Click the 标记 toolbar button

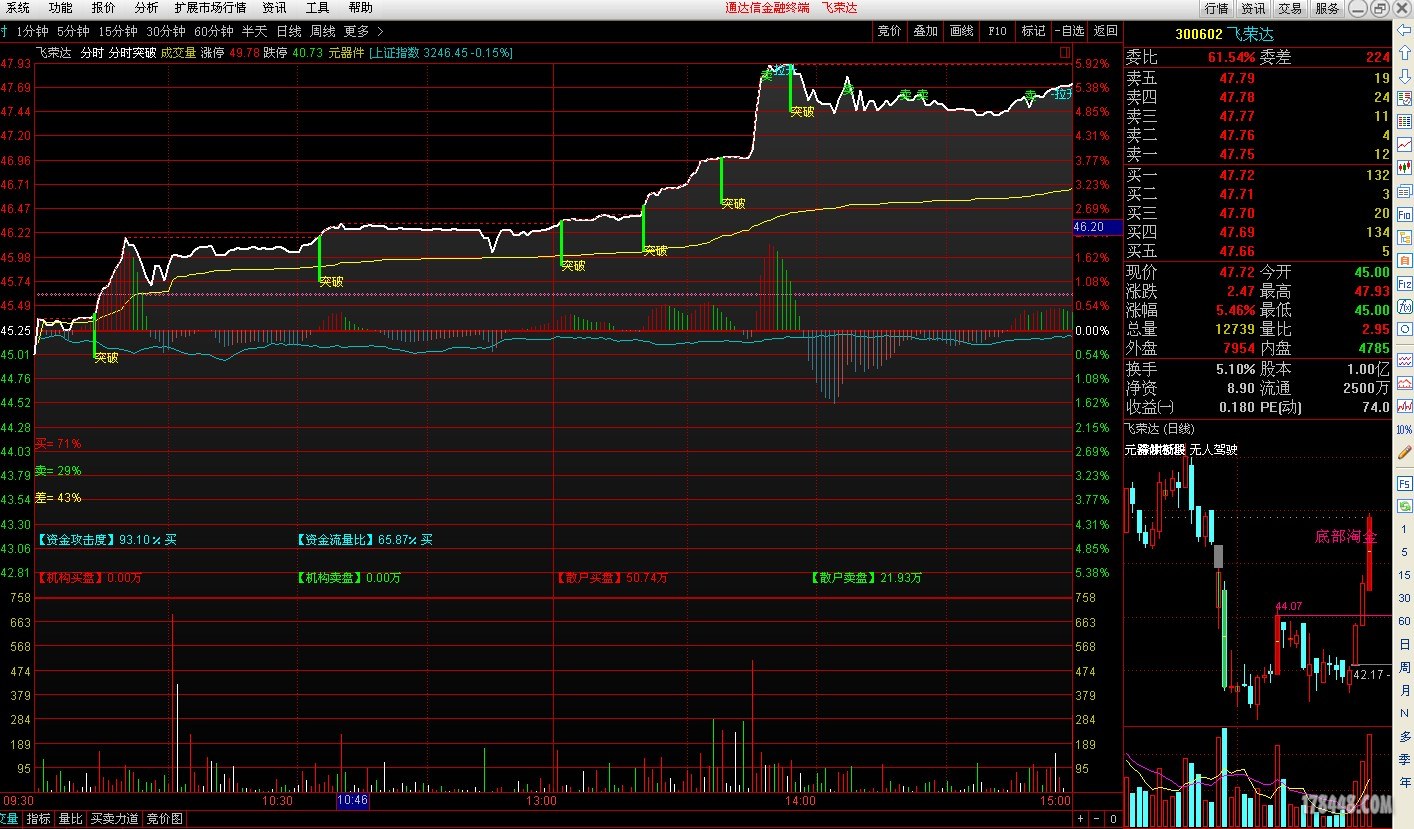pos(1033,31)
